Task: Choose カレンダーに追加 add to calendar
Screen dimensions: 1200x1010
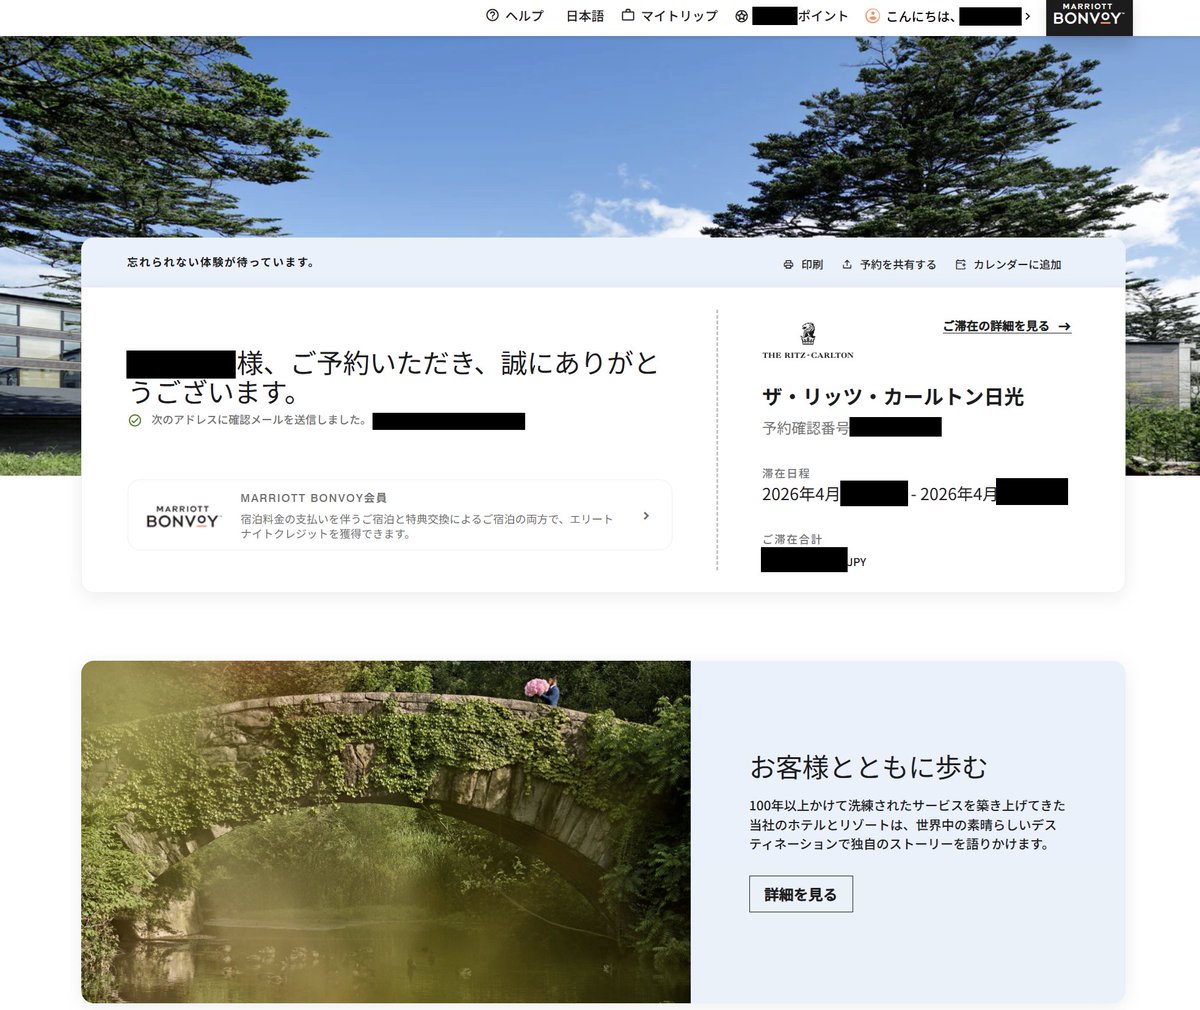Action: point(1017,265)
